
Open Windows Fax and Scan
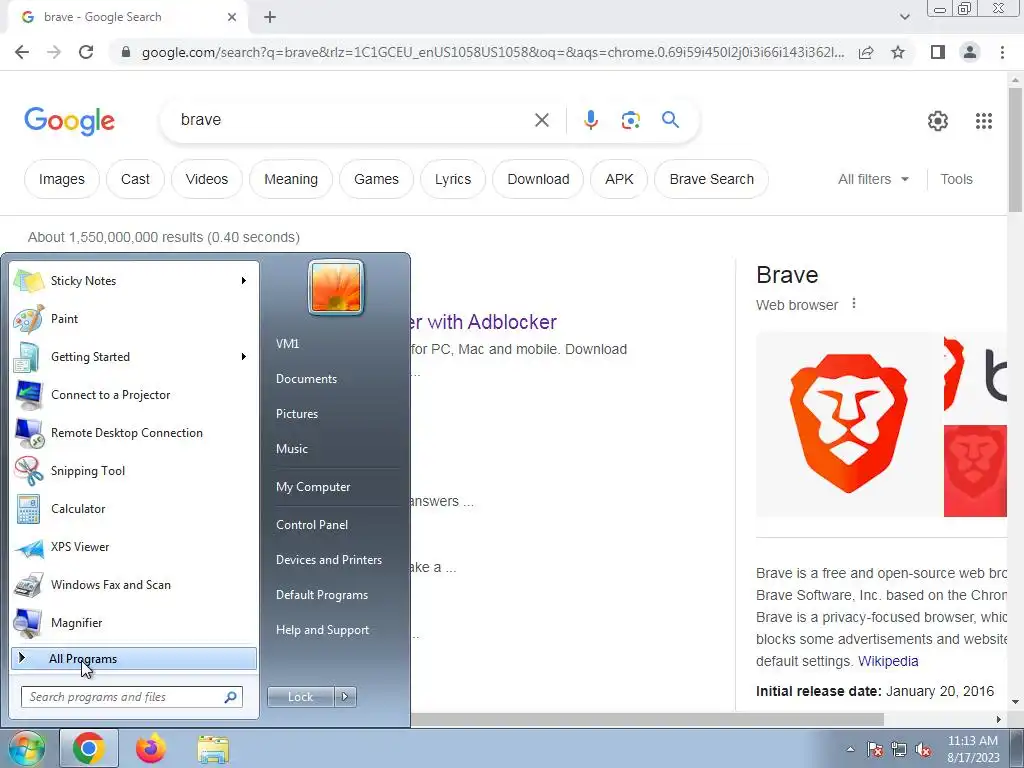(x=134, y=584)
